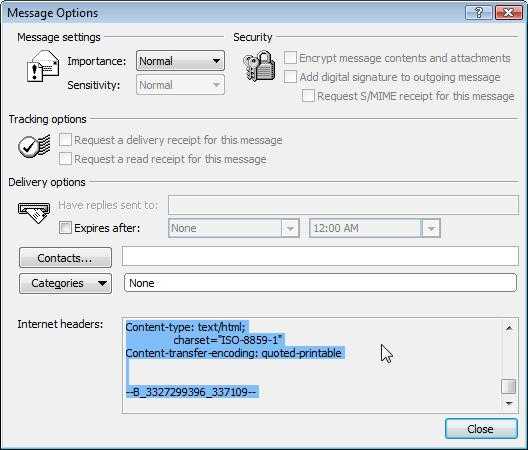Viewport: 528px width, 450px height.
Task: Check Request a delivery receipt option
Action: pos(65,139)
